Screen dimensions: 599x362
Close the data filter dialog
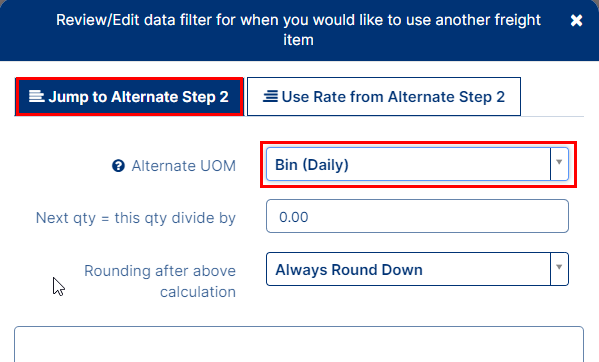[x=576, y=20]
